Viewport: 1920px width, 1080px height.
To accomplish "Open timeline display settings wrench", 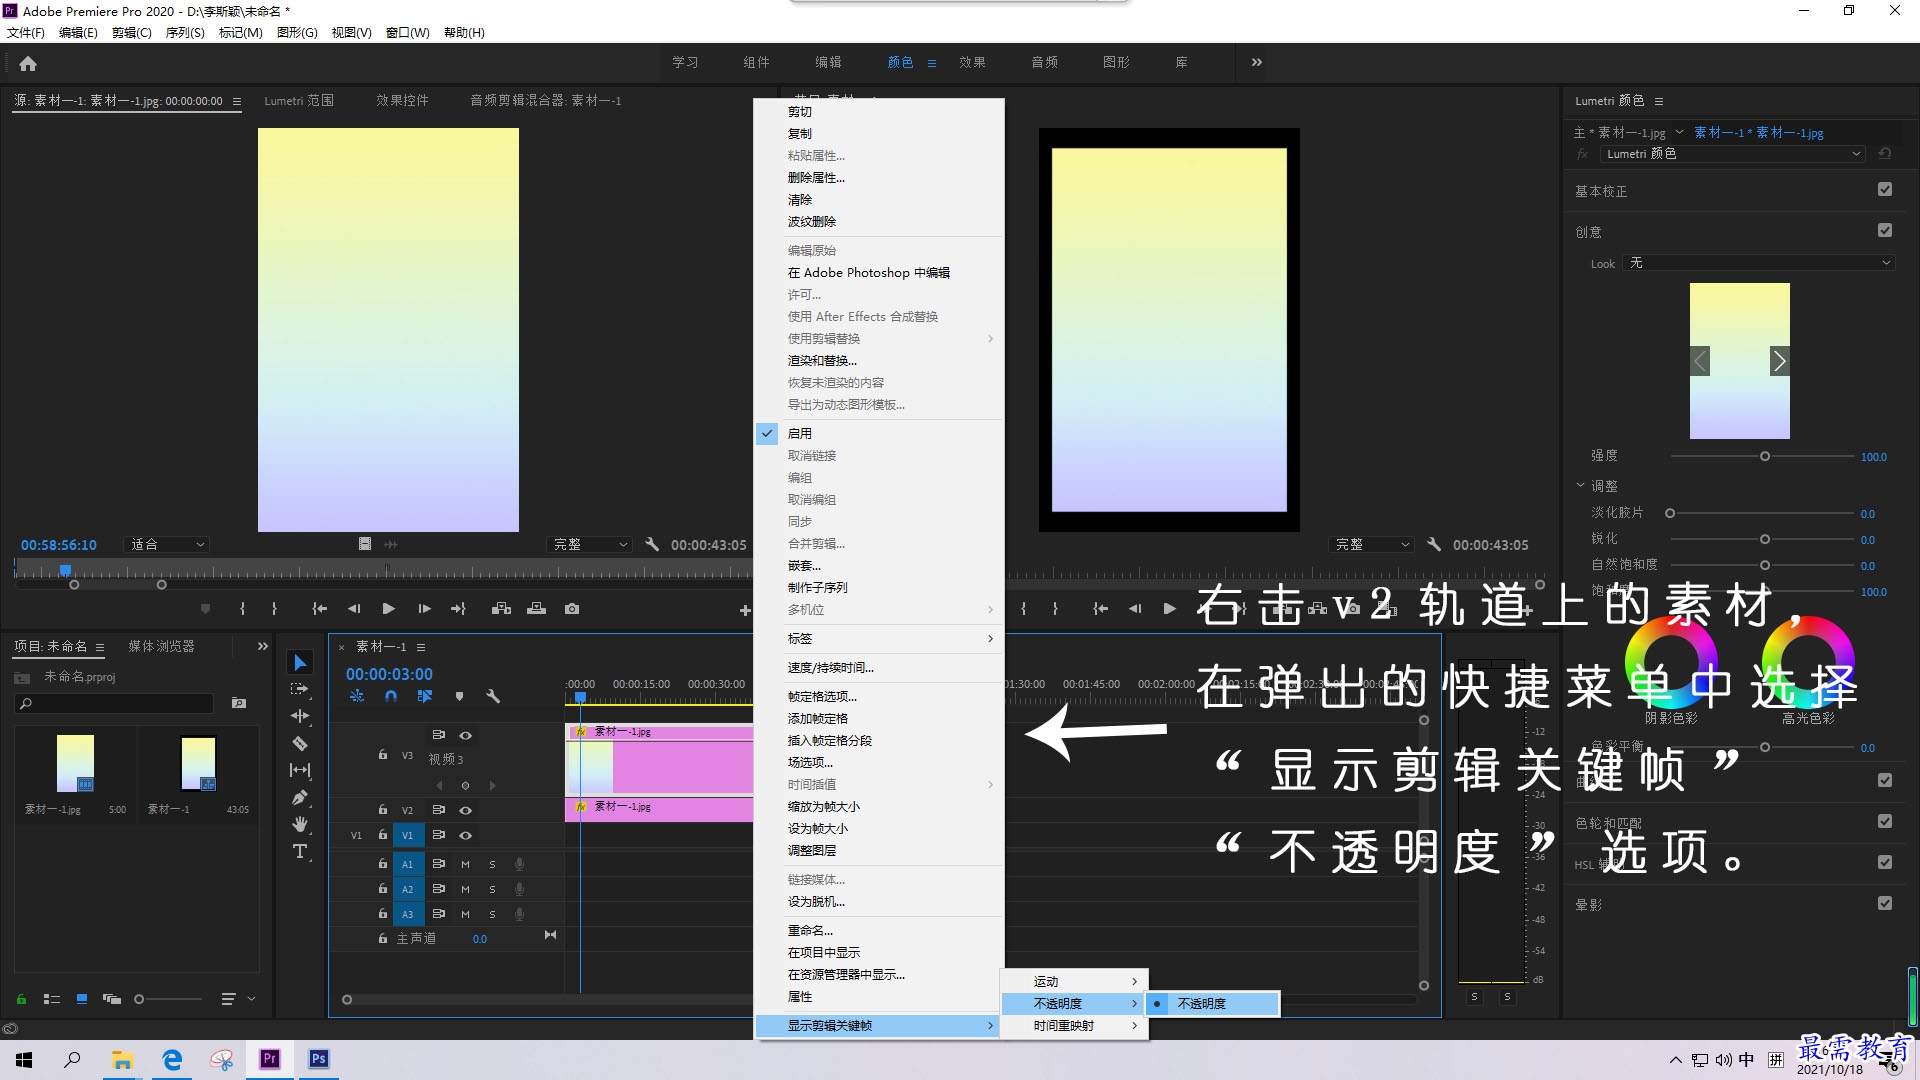I will (493, 696).
